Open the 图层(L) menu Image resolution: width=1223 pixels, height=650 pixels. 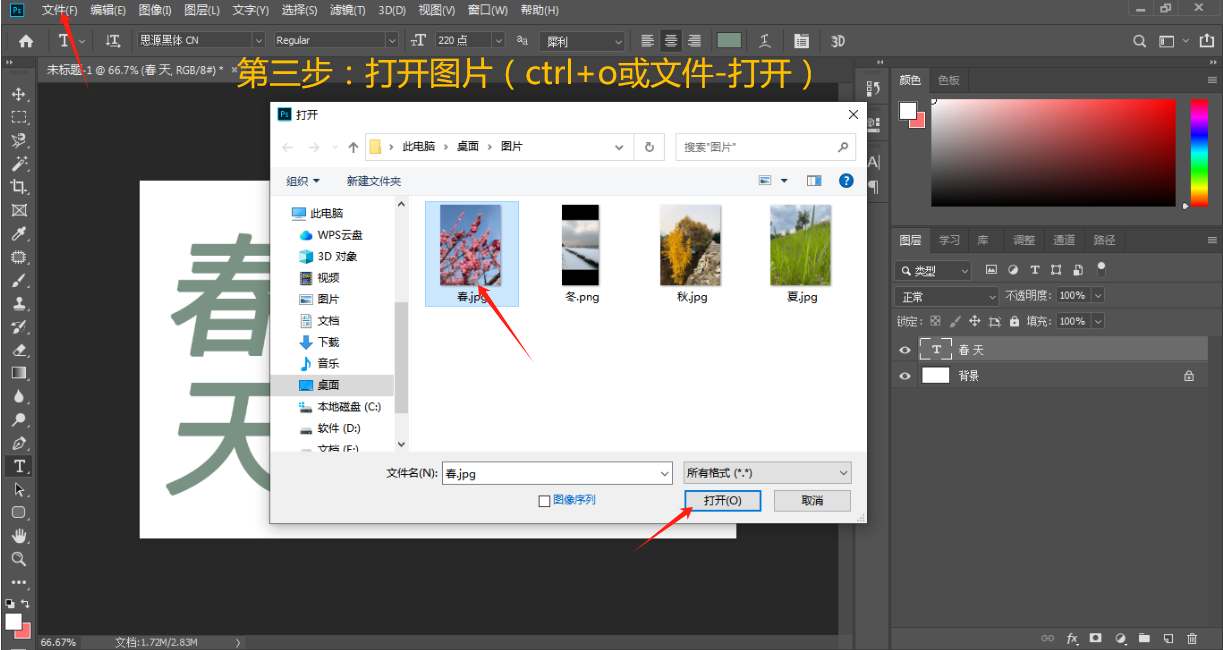(x=203, y=10)
